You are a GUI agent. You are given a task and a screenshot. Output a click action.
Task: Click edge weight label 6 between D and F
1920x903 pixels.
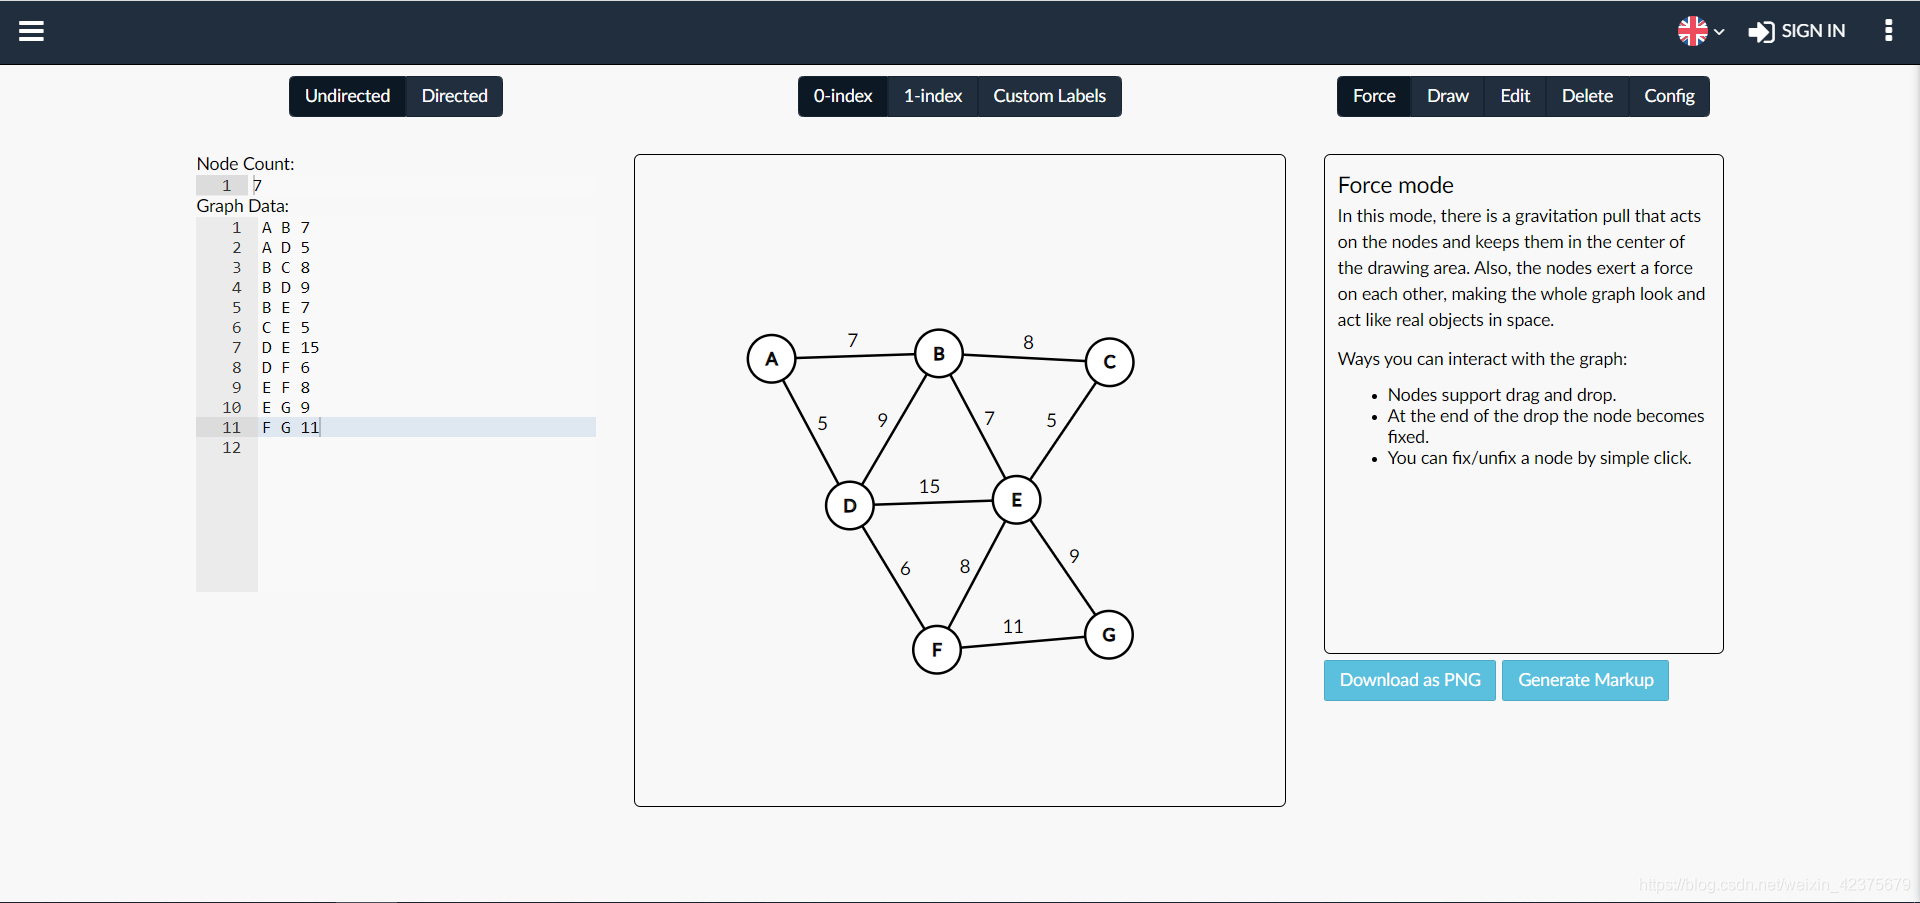(905, 568)
